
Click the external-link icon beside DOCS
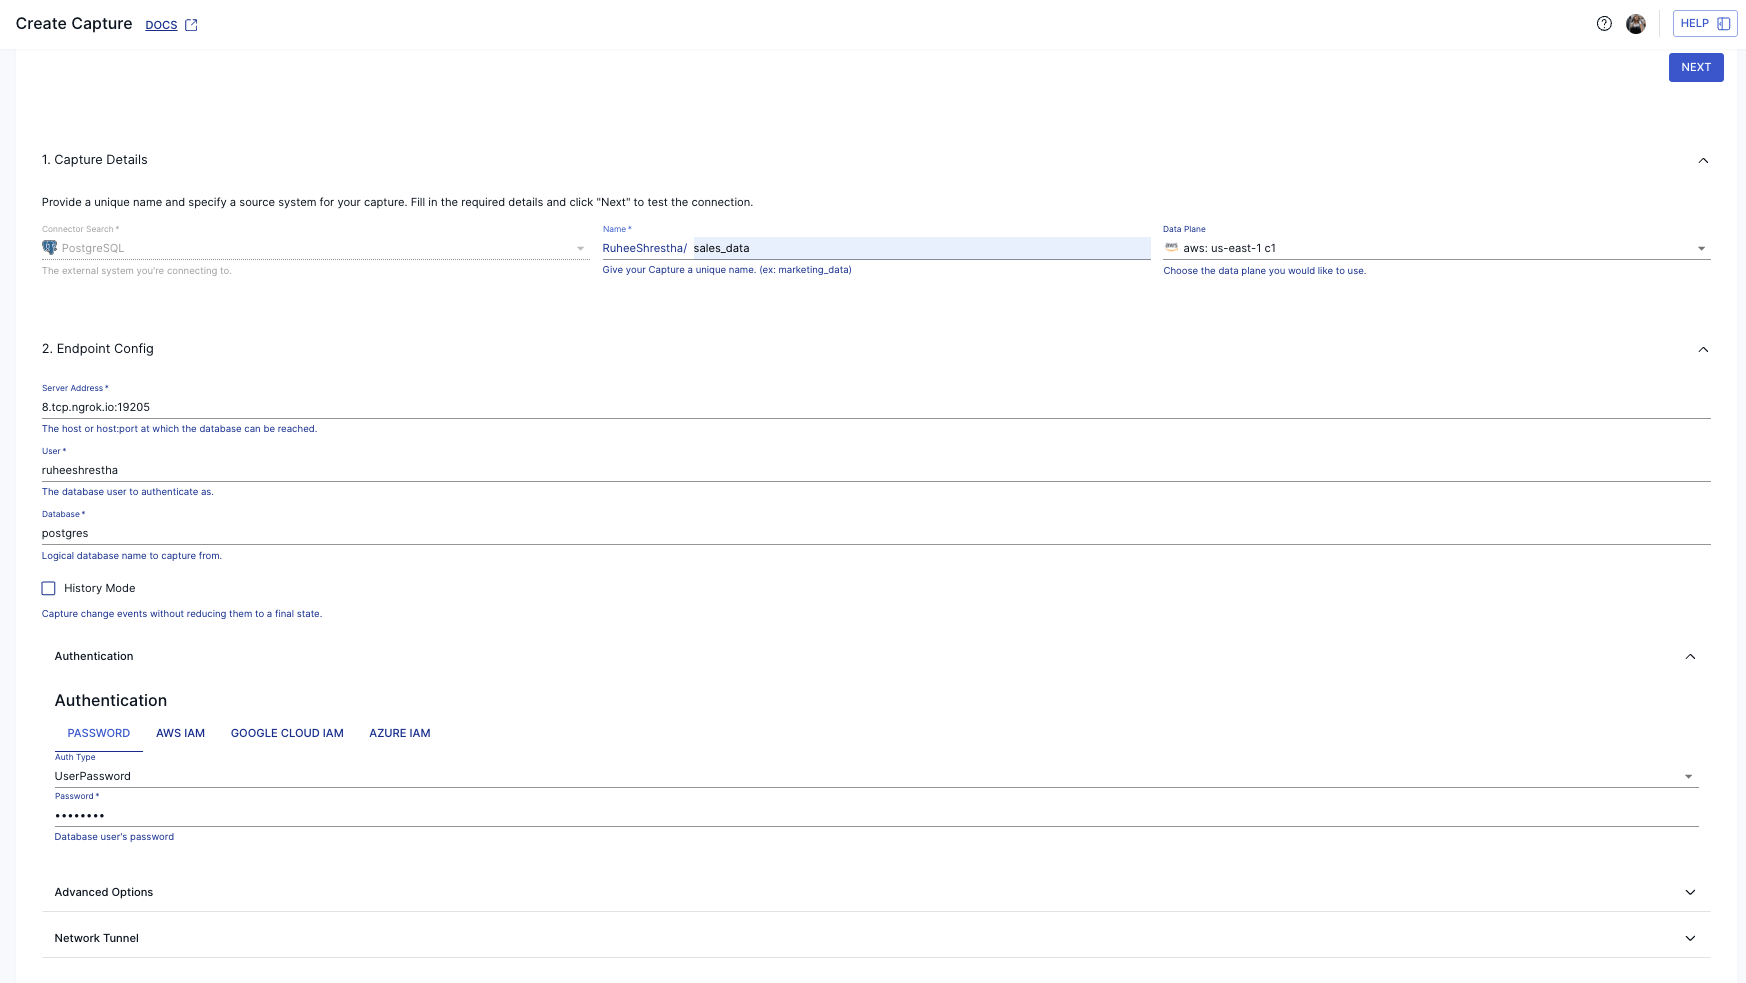[190, 24]
